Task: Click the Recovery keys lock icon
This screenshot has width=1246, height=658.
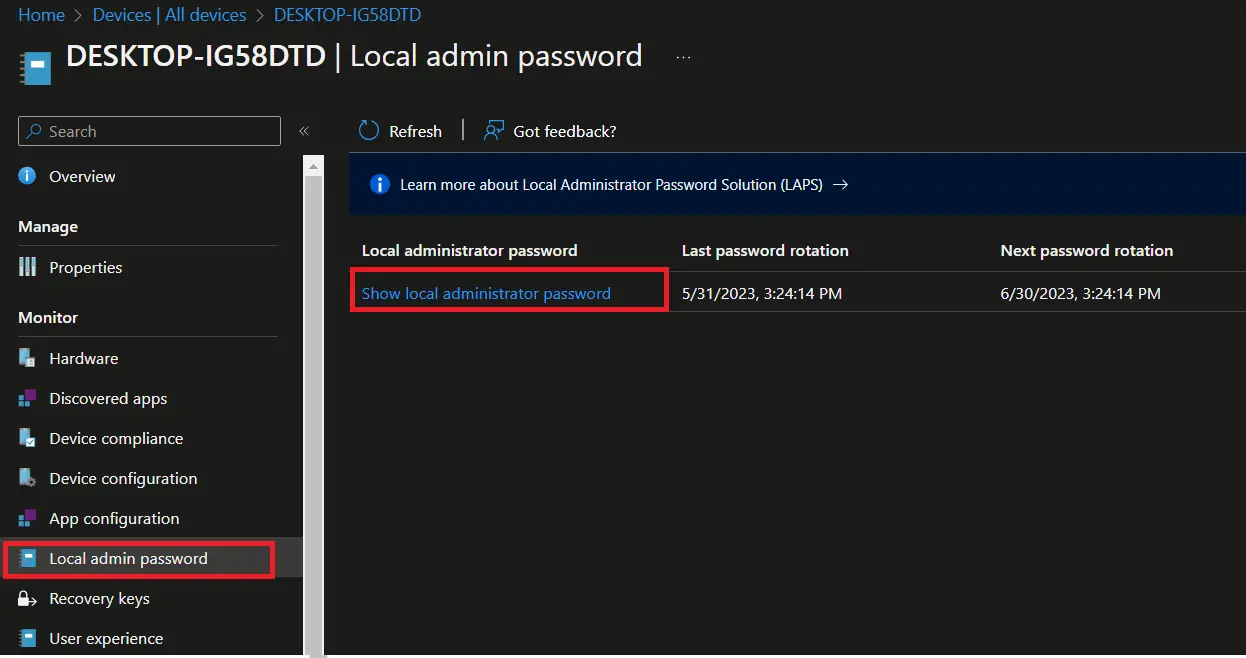Action: tap(28, 598)
